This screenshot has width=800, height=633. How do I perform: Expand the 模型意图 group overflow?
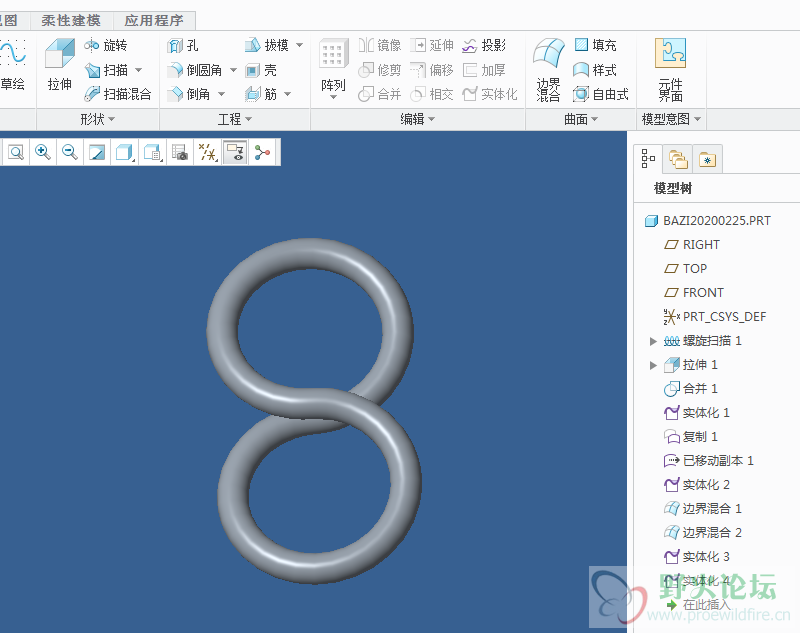pyautogui.click(x=671, y=119)
